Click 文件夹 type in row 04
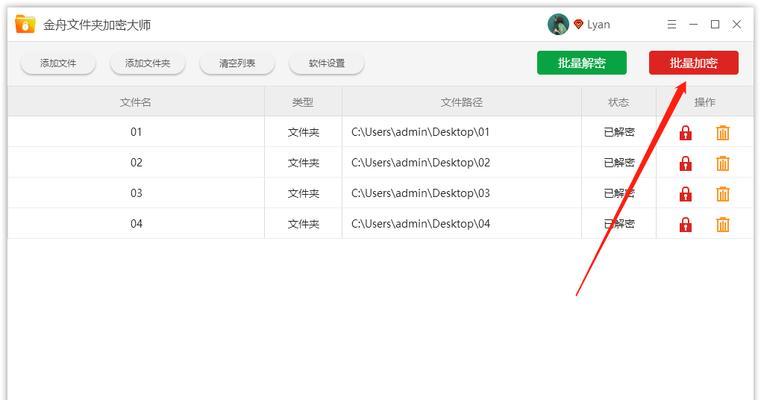 click(303, 224)
